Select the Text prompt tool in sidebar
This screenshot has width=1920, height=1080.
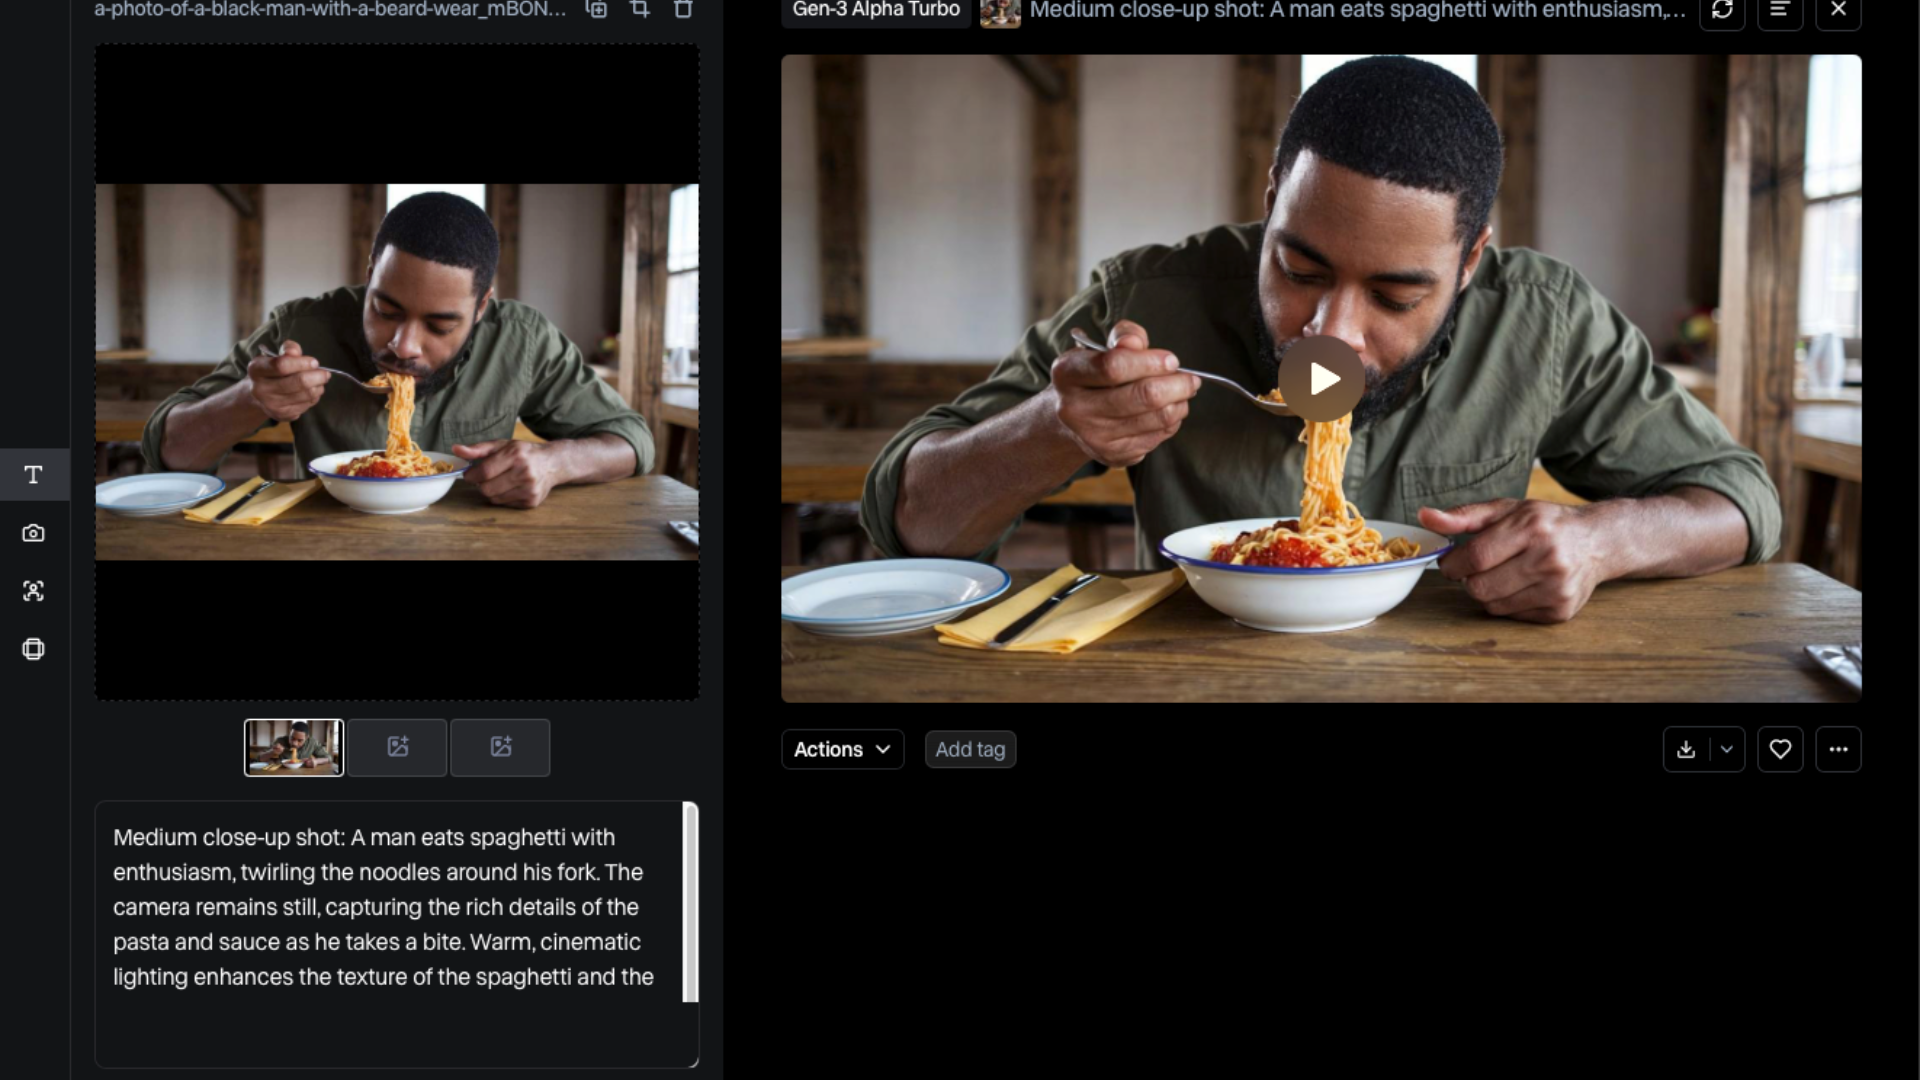point(33,475)
